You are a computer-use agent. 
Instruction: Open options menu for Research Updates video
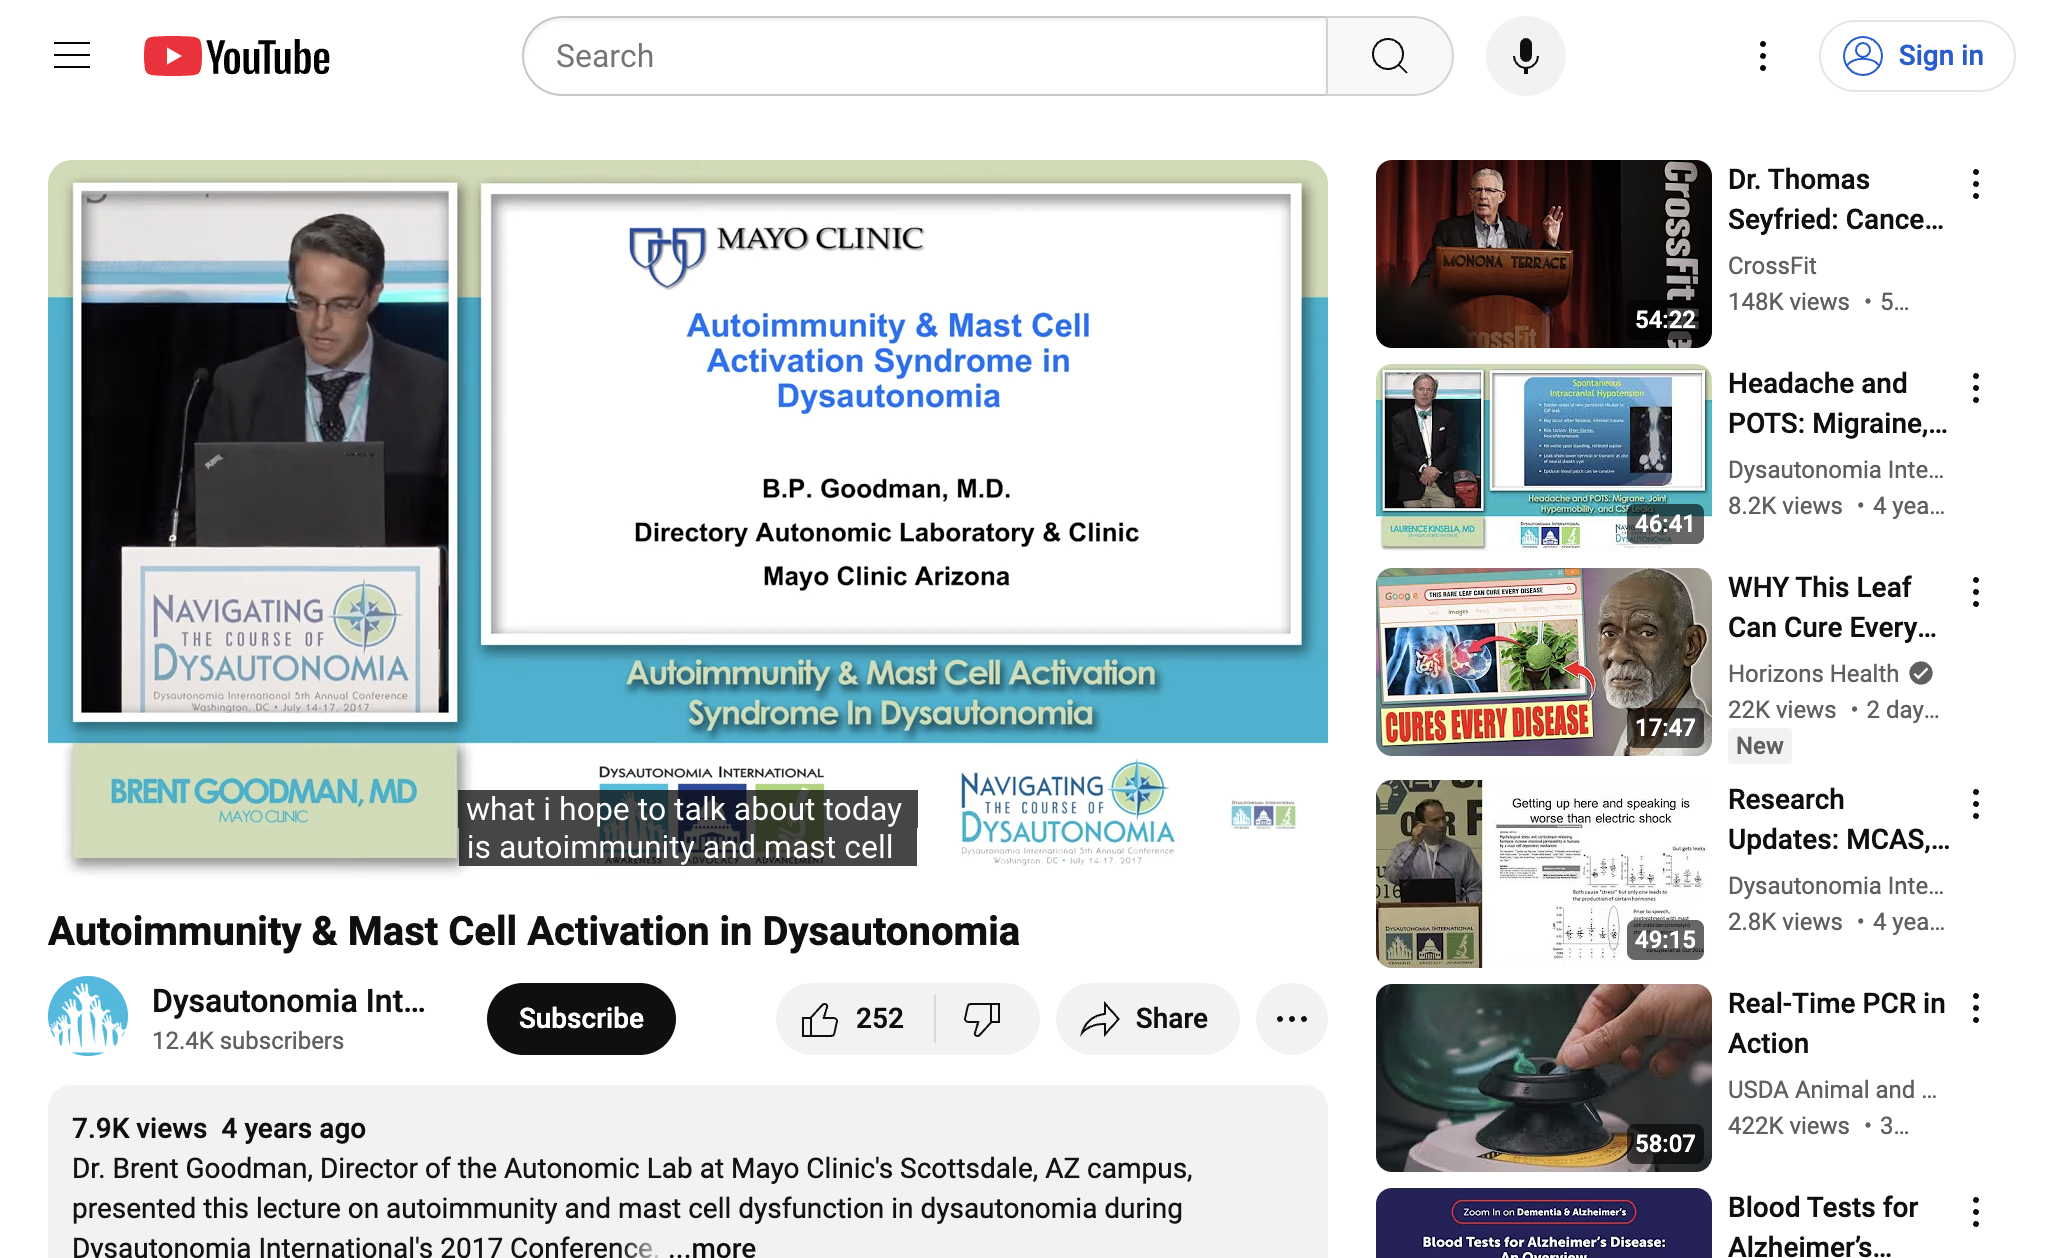click(x=1975, y=804)
